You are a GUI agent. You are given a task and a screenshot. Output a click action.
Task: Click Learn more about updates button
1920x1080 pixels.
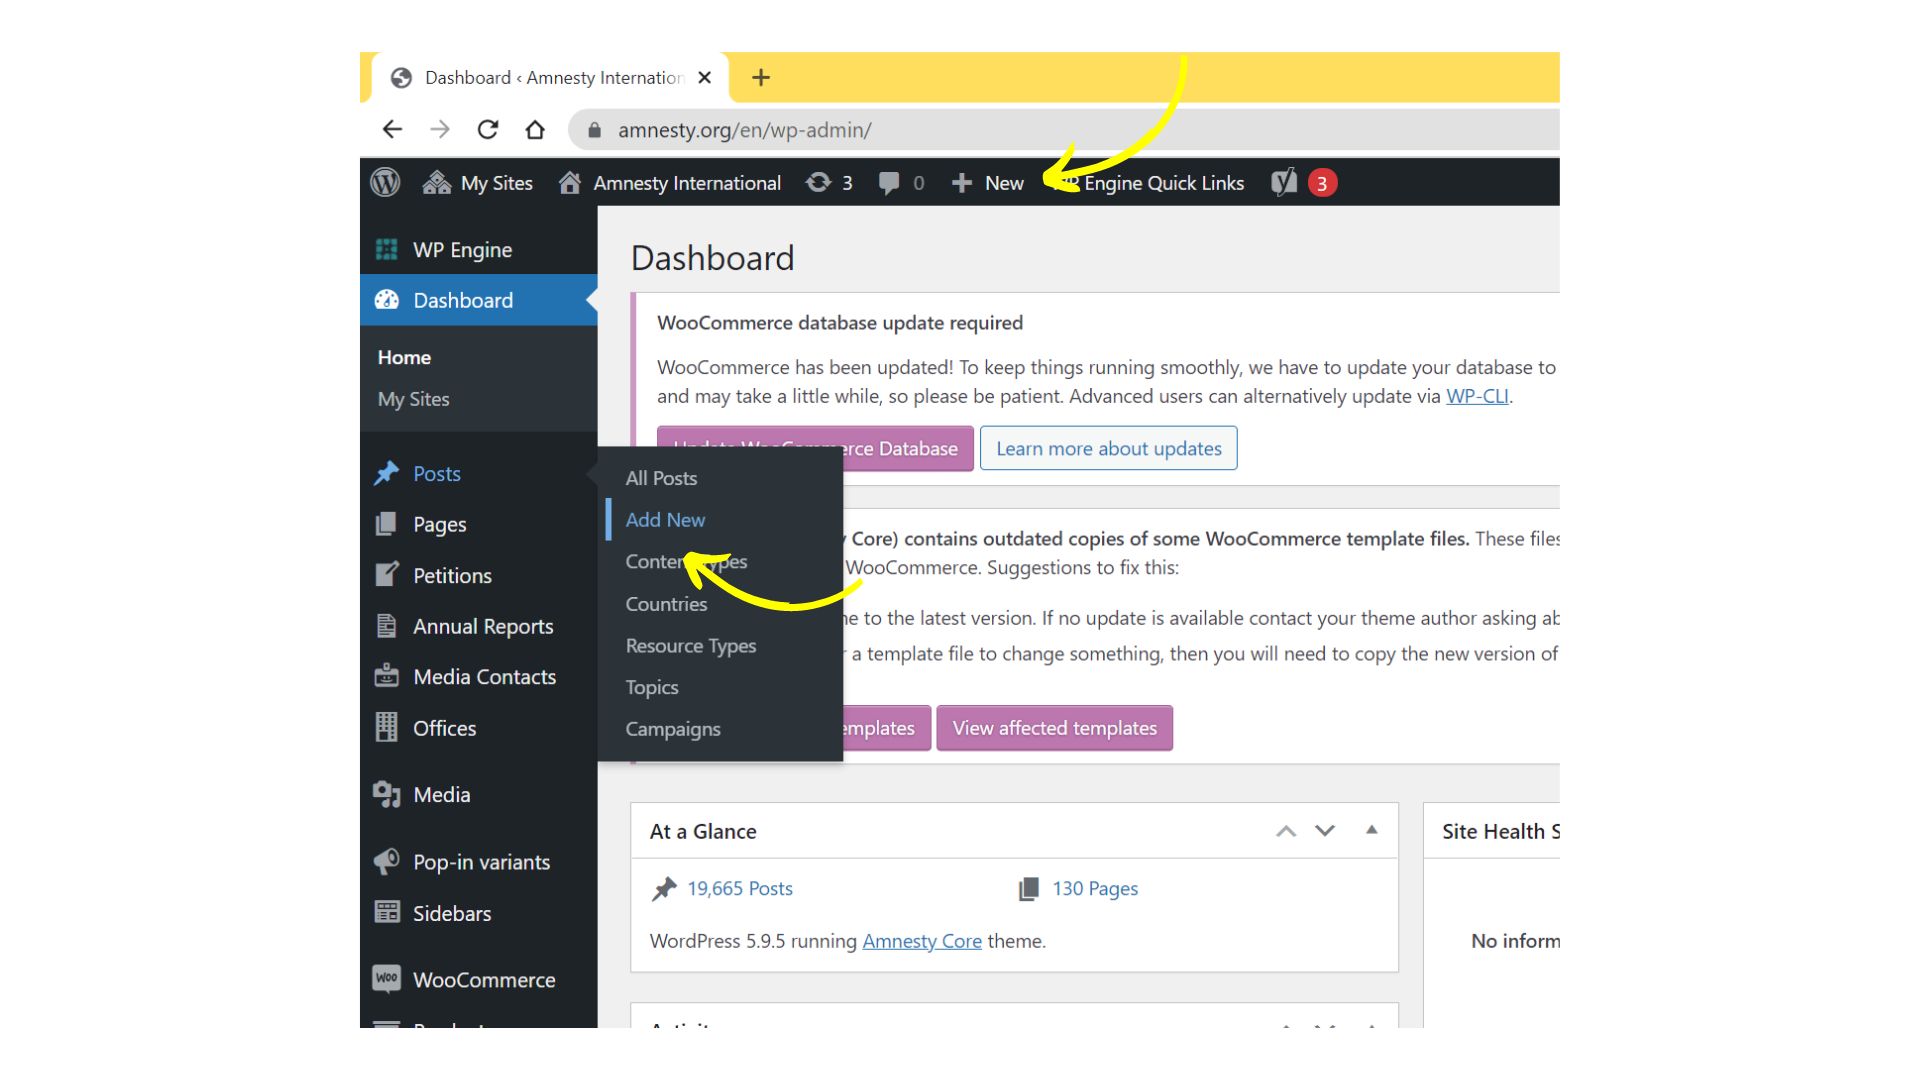1108,448
